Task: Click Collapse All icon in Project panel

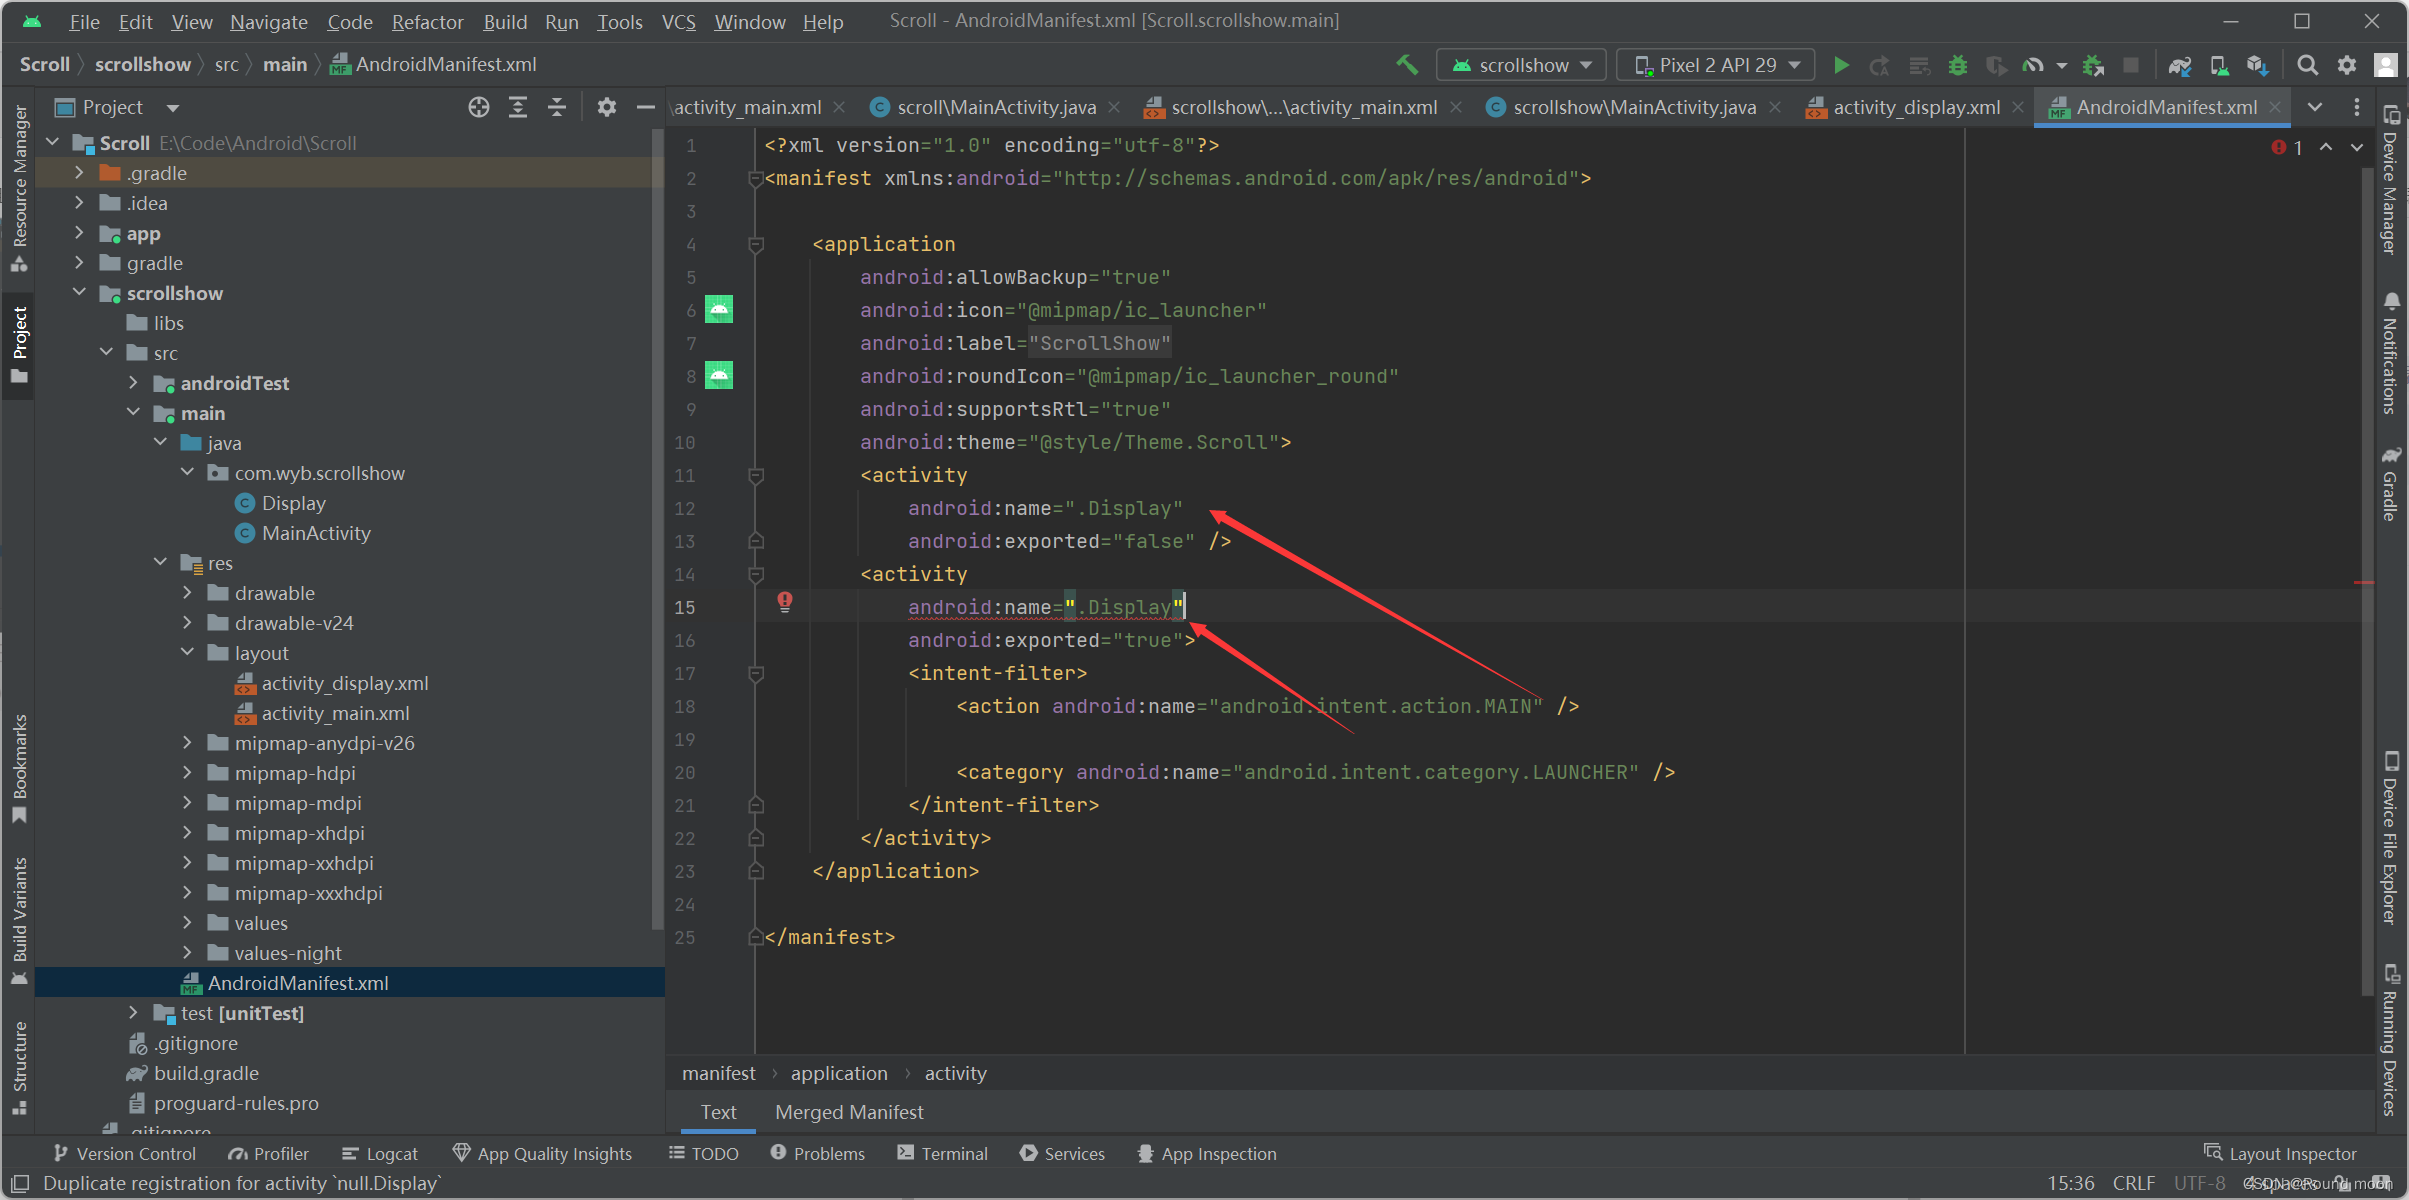Action: (557, 107)
